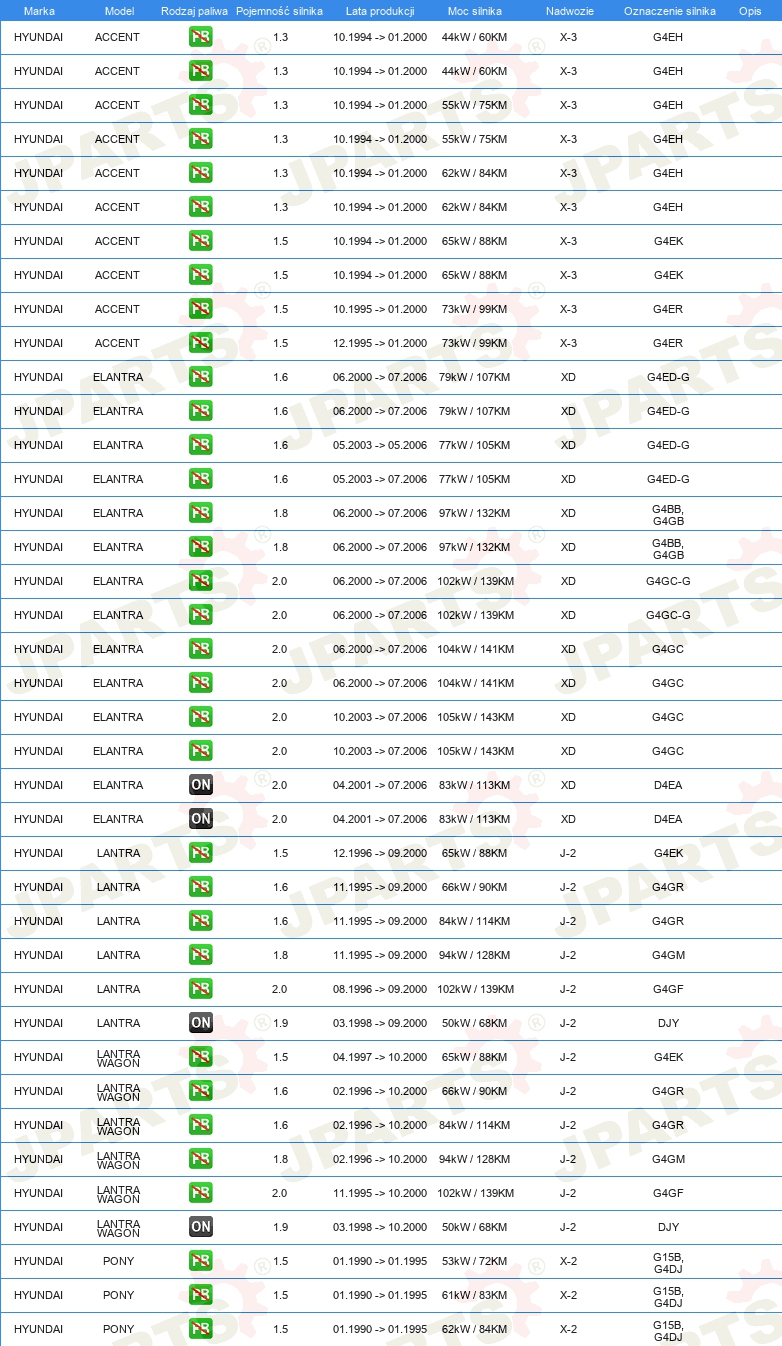Click power cell 61kW / 83KM

pos(475,1295)
